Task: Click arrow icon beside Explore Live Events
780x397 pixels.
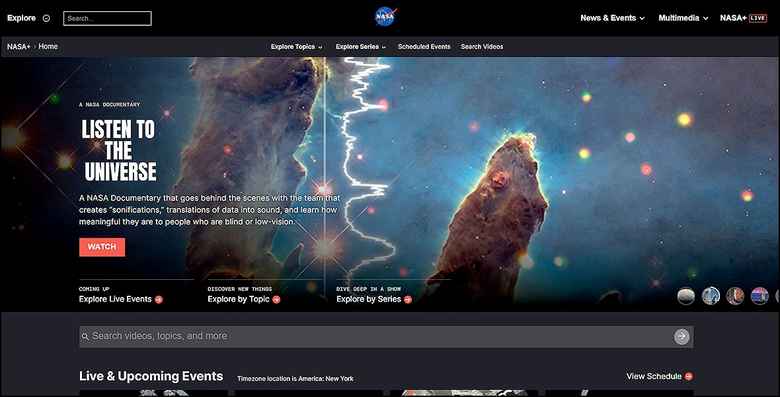Action: pyautogui.click(x=159, y=299)
